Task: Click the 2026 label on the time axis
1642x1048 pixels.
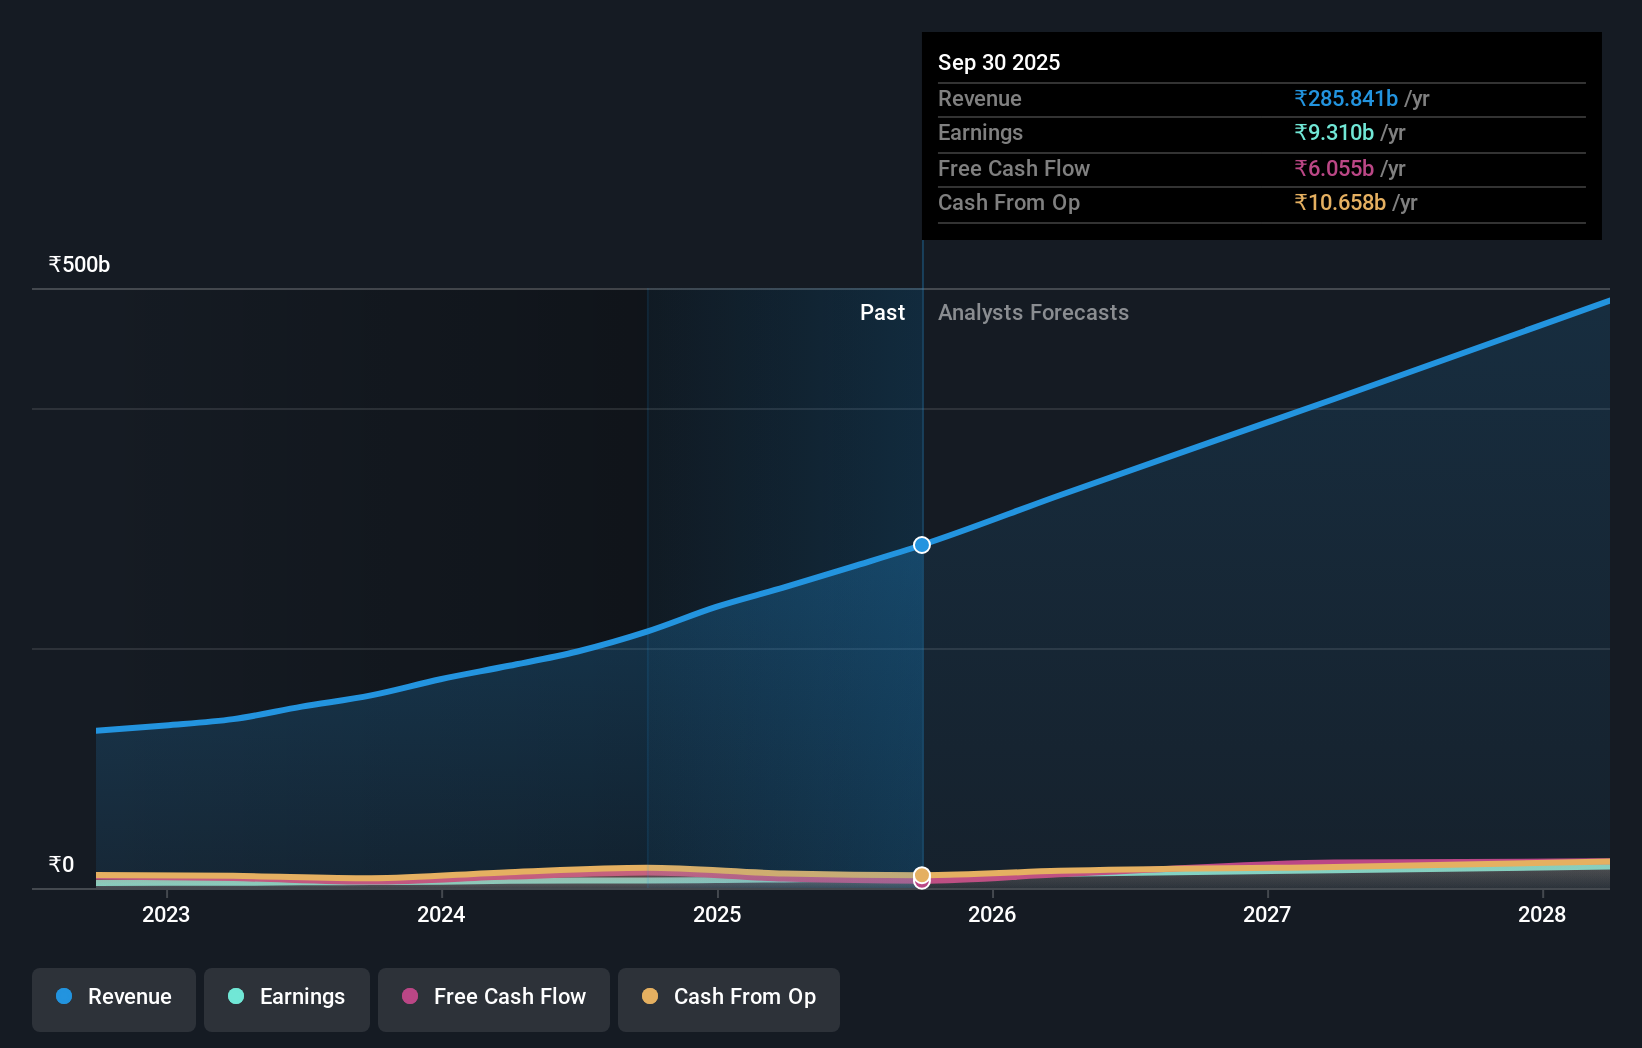Action: 991,914
